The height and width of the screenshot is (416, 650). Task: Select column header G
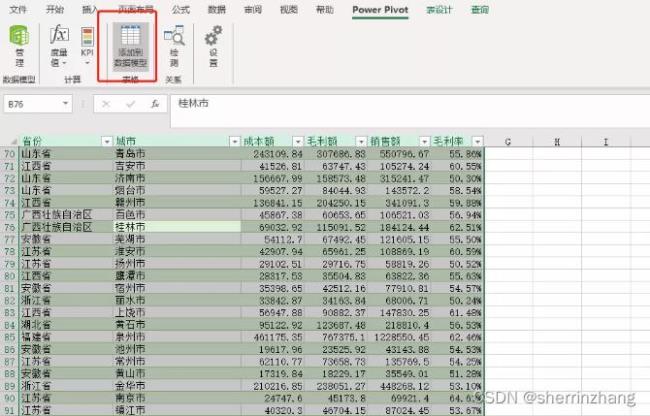click(508, 142)
